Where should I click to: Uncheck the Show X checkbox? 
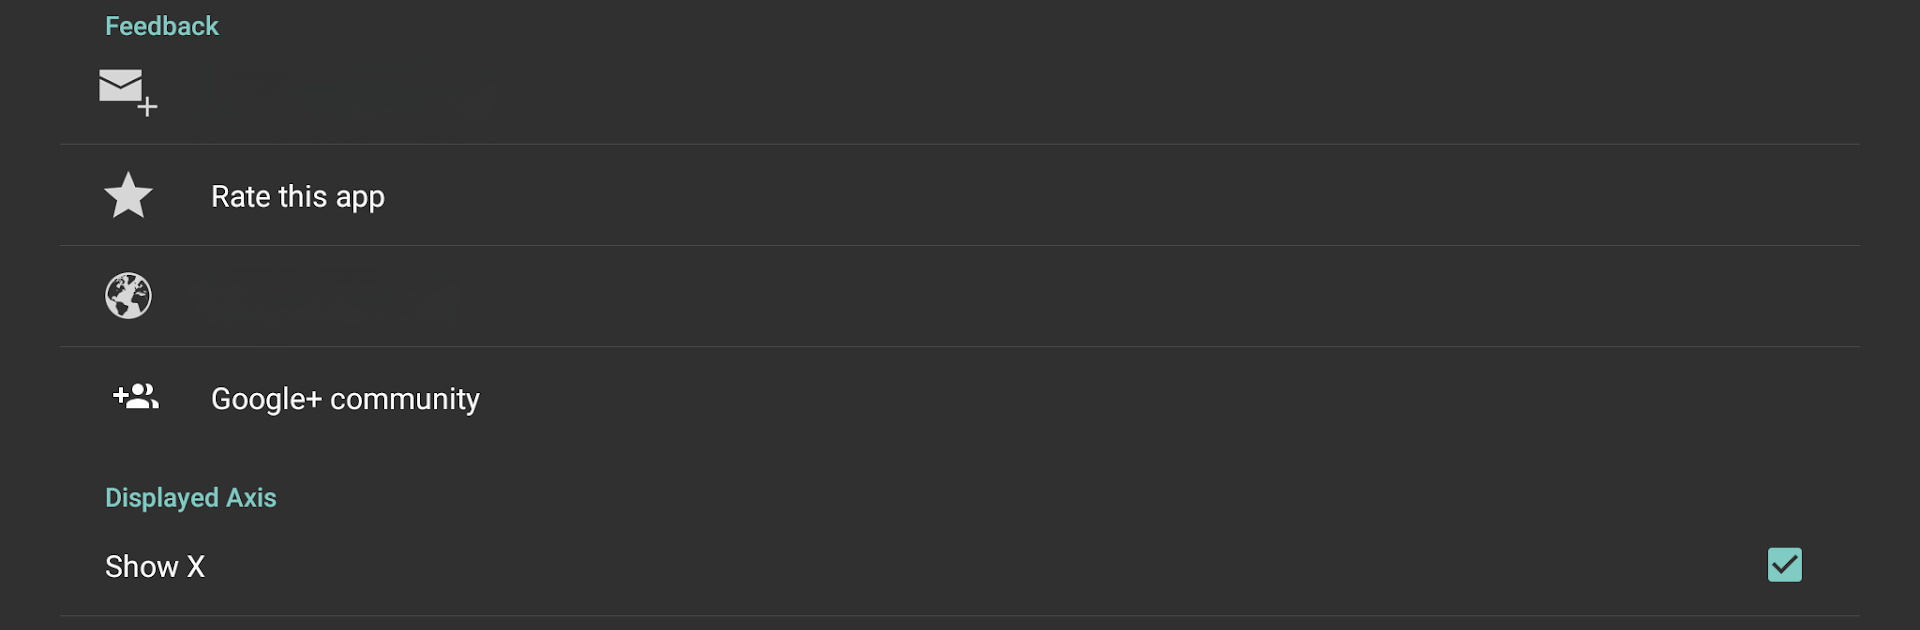1785,565
